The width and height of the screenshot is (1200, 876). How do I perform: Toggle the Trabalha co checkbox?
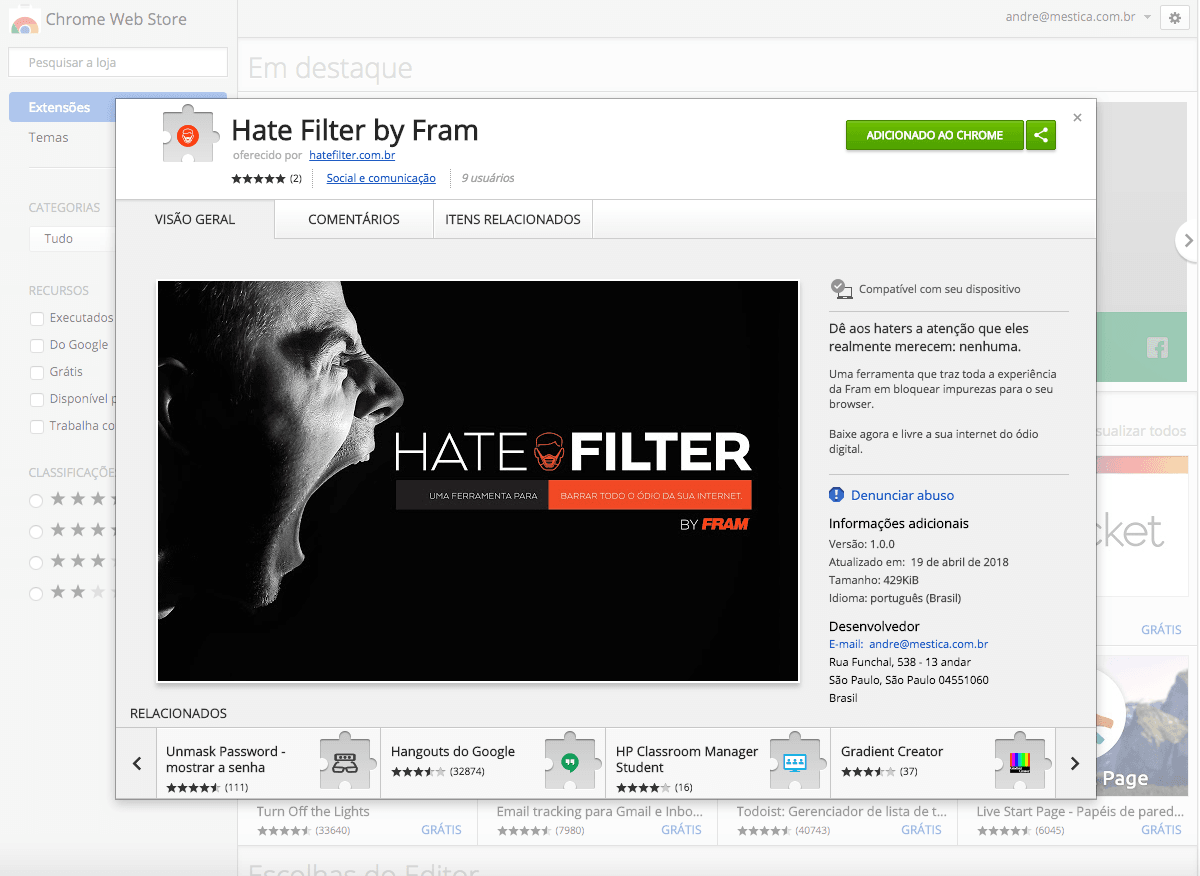click(37, 426)
